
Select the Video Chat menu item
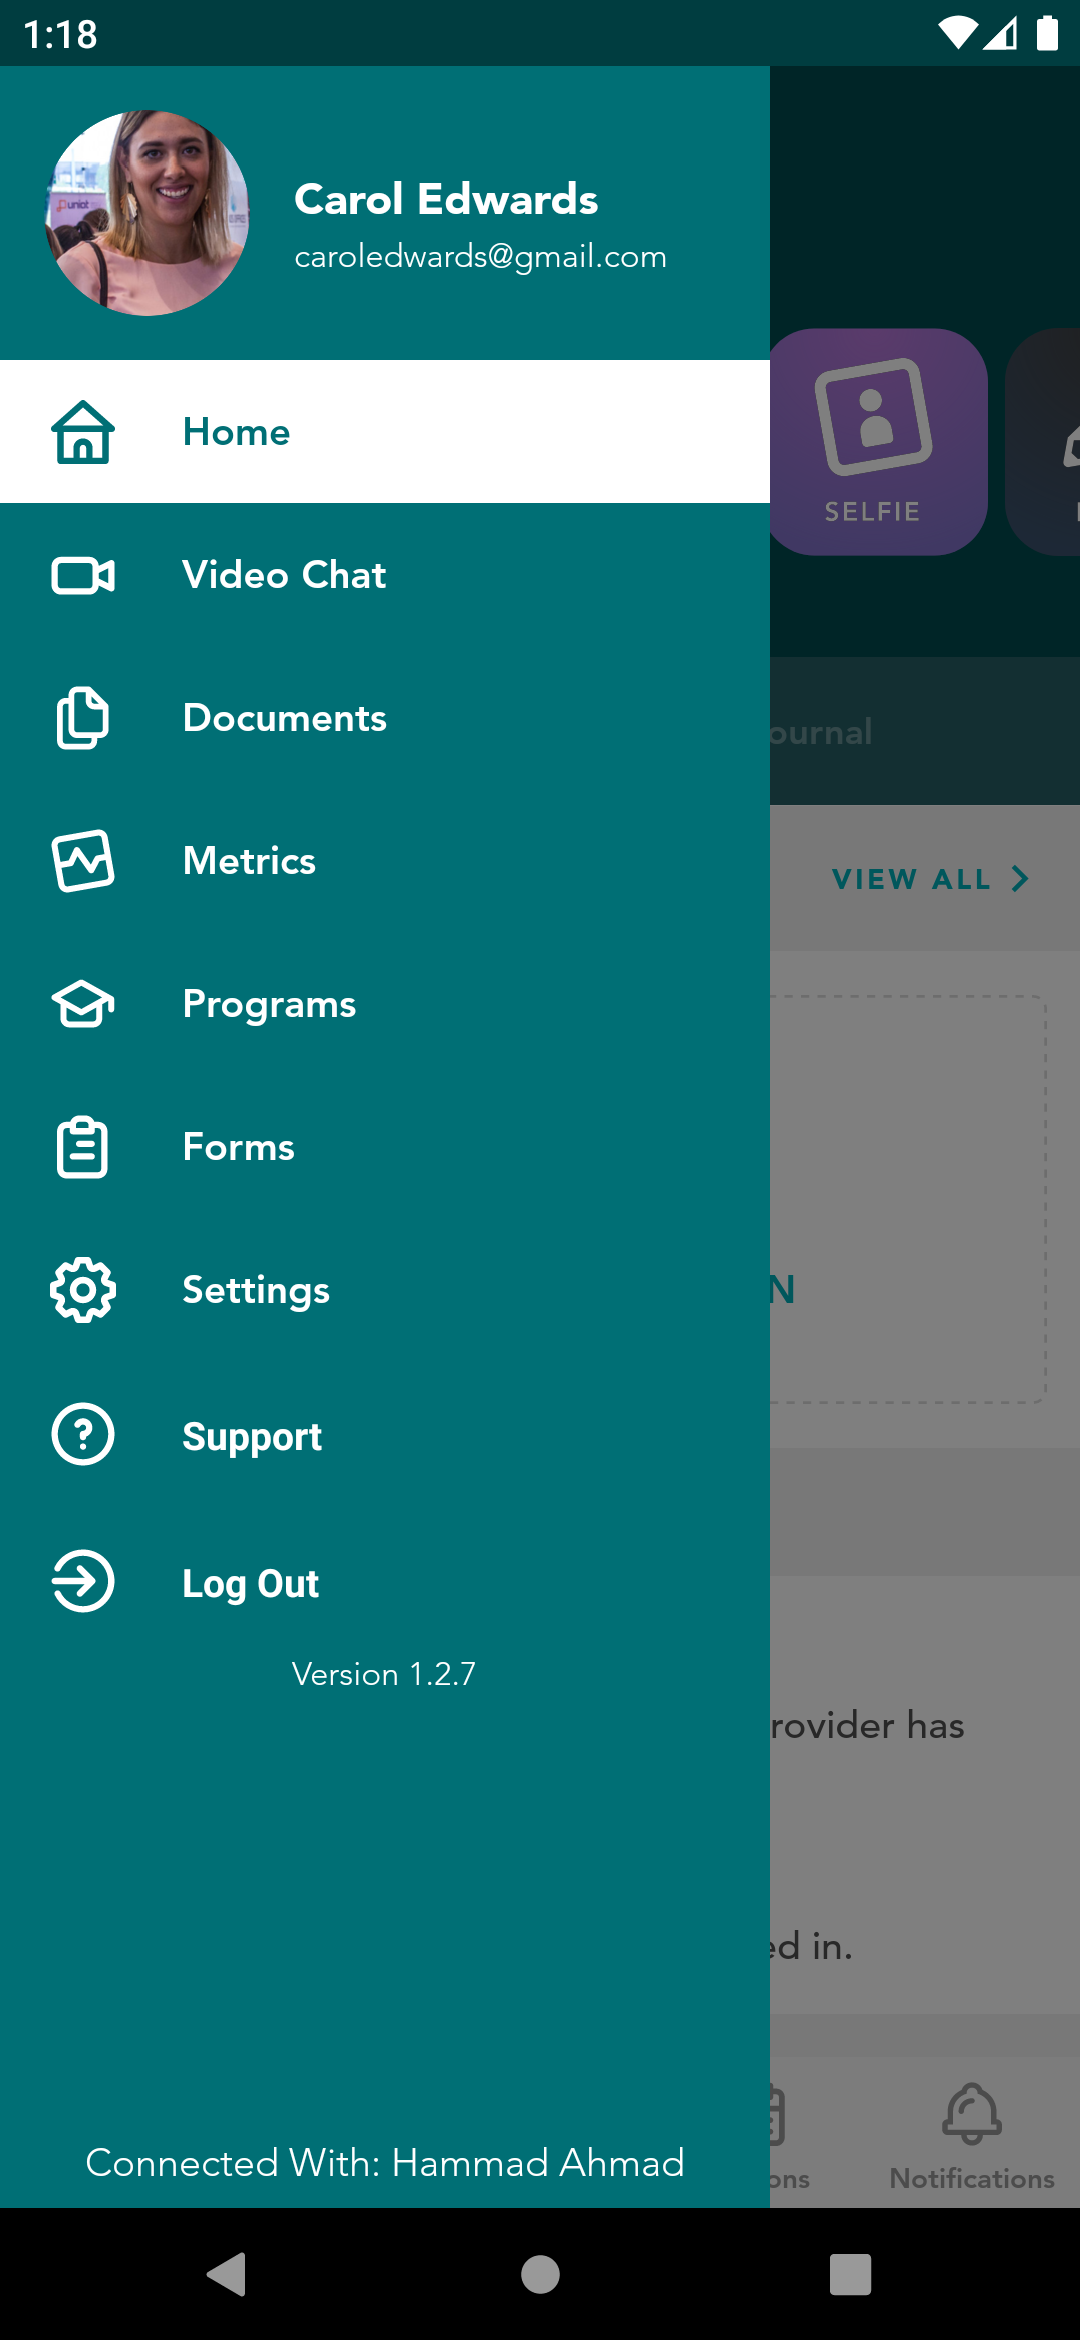pos(385,575)
